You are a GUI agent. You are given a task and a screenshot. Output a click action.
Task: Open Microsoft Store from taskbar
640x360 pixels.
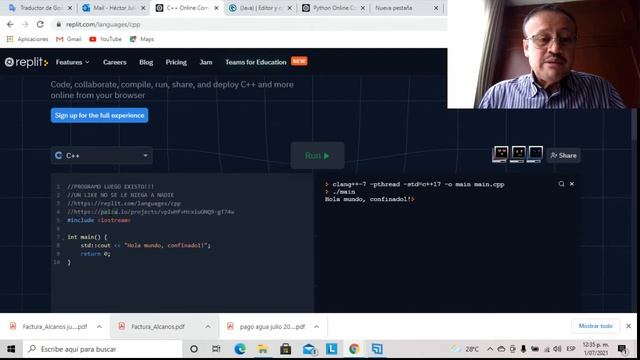pos(286,349)
